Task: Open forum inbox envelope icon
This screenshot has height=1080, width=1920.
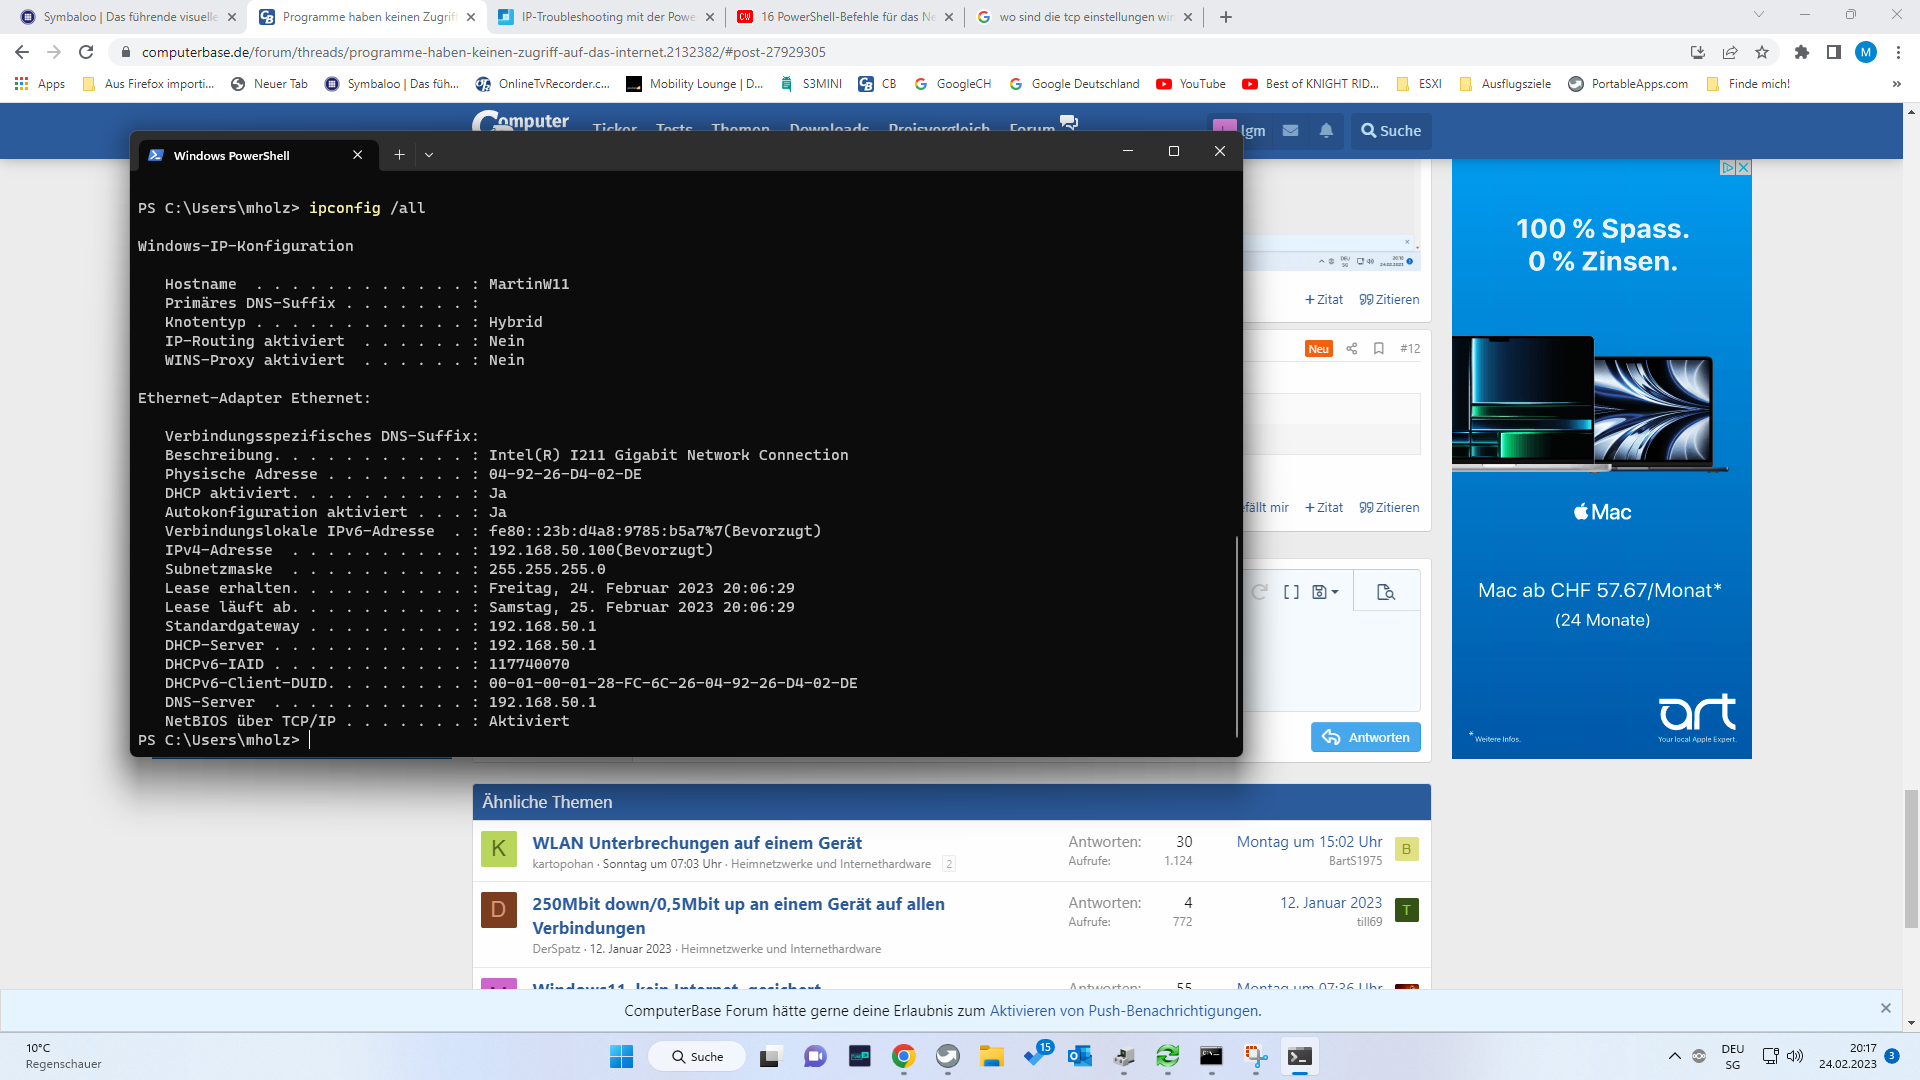Action: tap(1290, 131)
